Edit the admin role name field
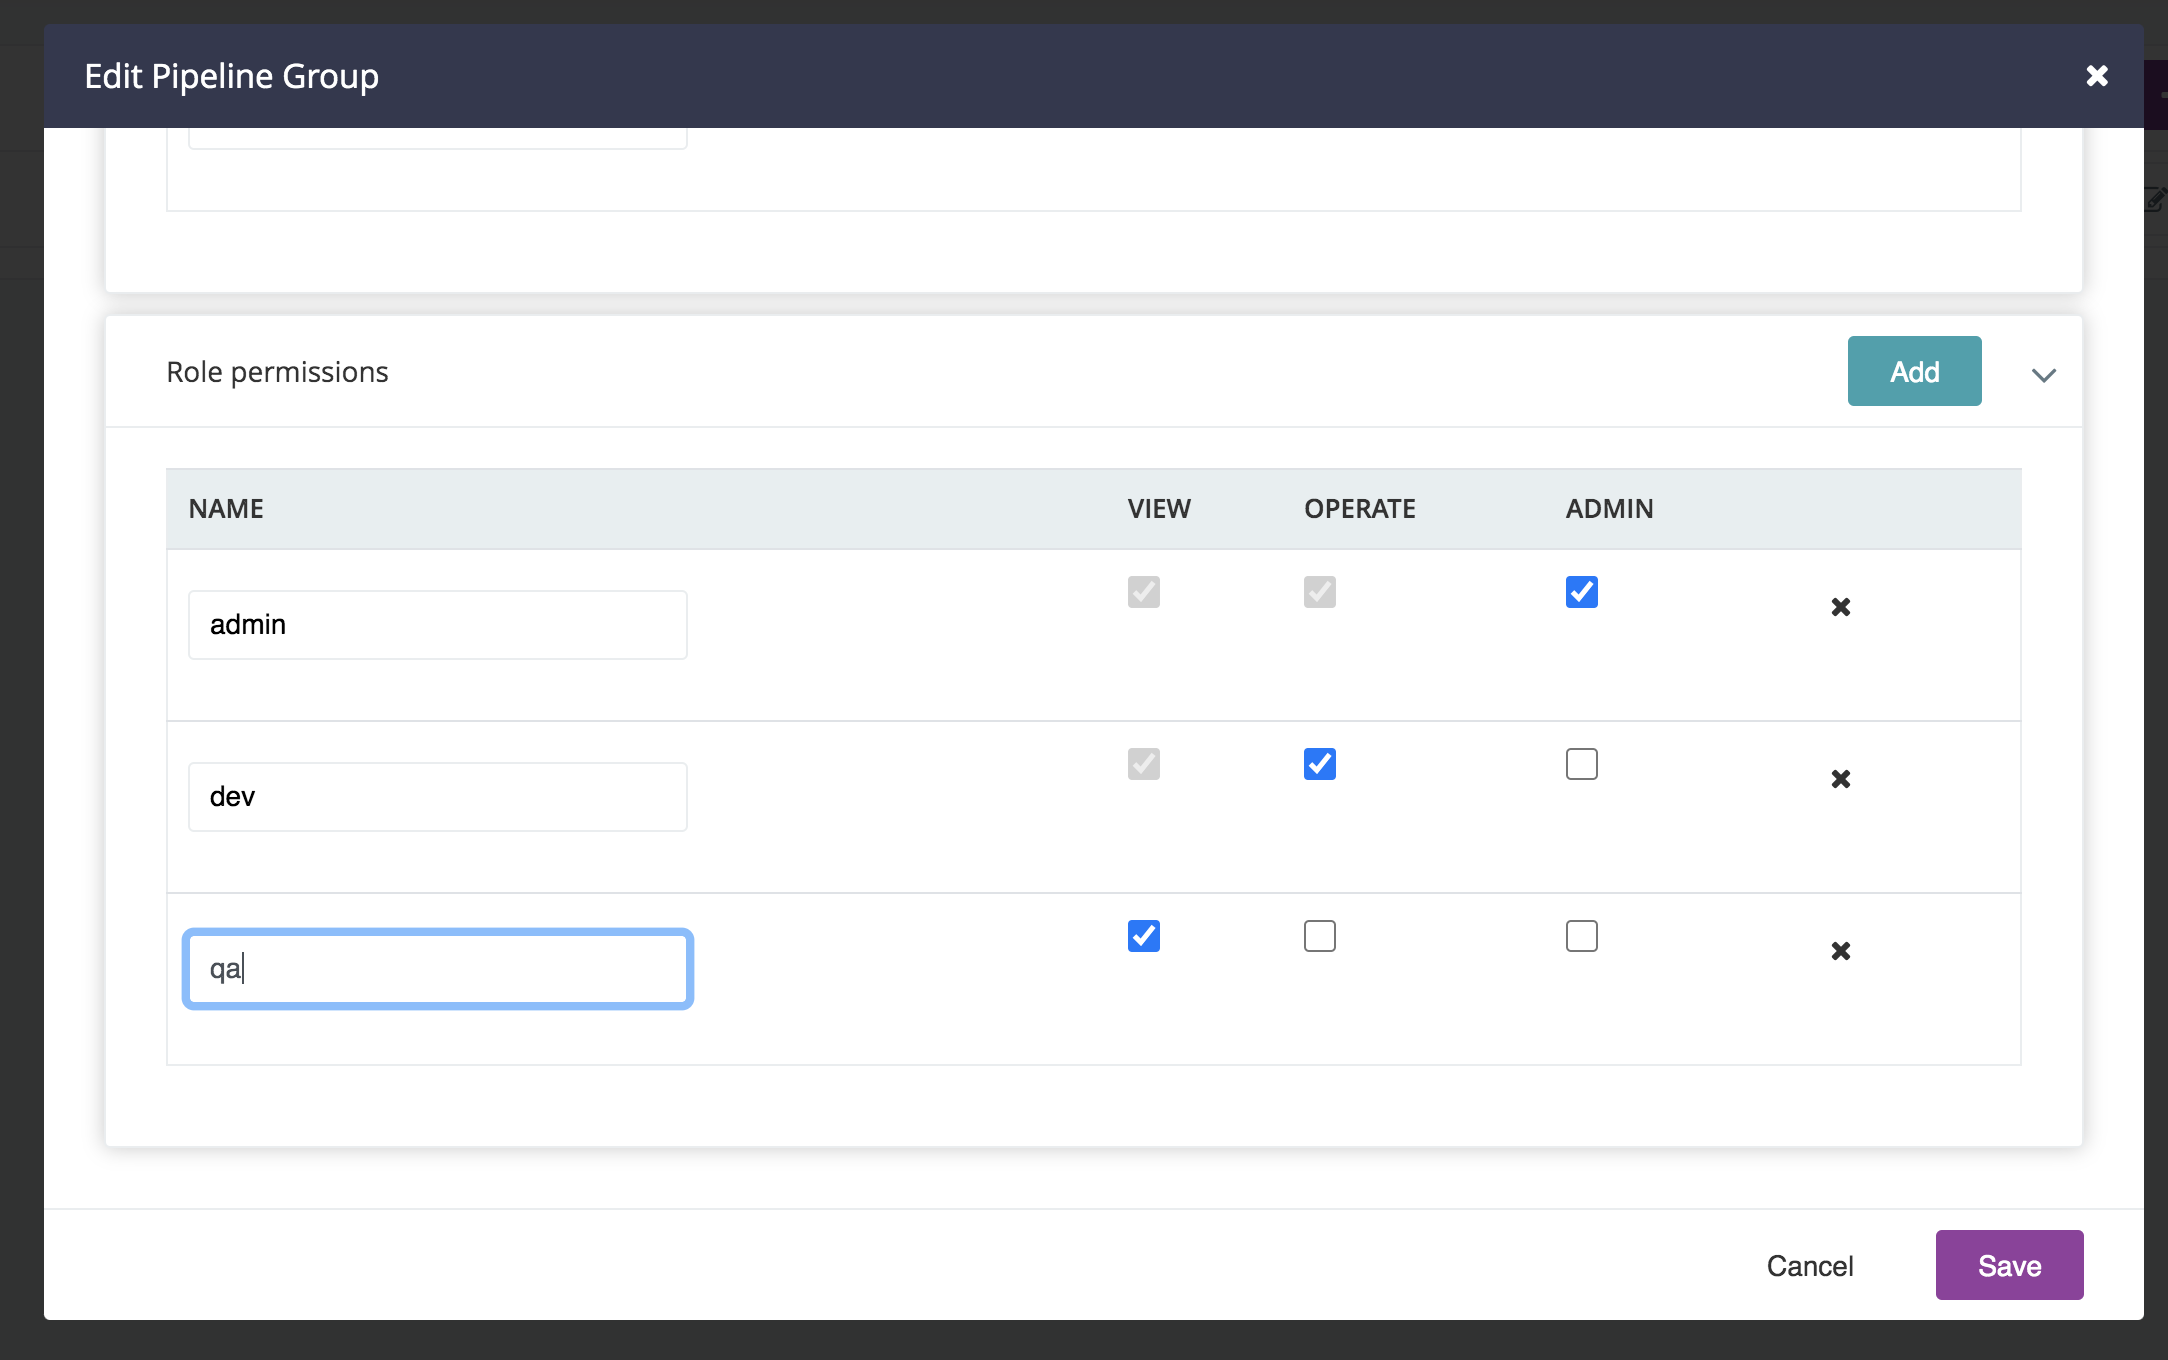This screenshot has height=1360, width=2168. [x=438, y=625]
